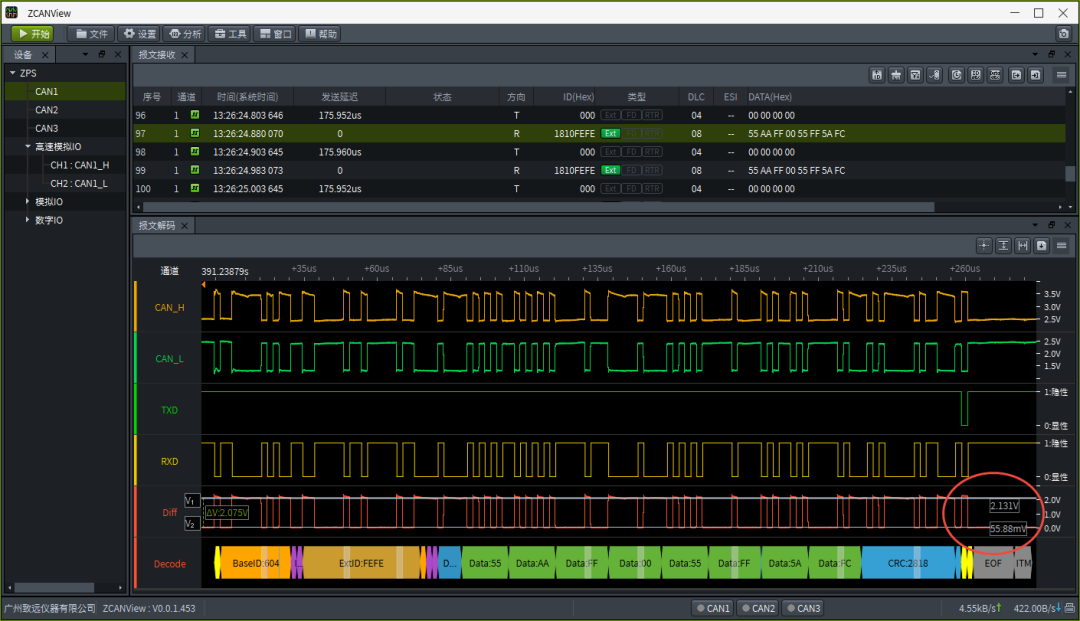Click the save waveform download icon
1080x621 pixels.
(x=1041, y=246)
